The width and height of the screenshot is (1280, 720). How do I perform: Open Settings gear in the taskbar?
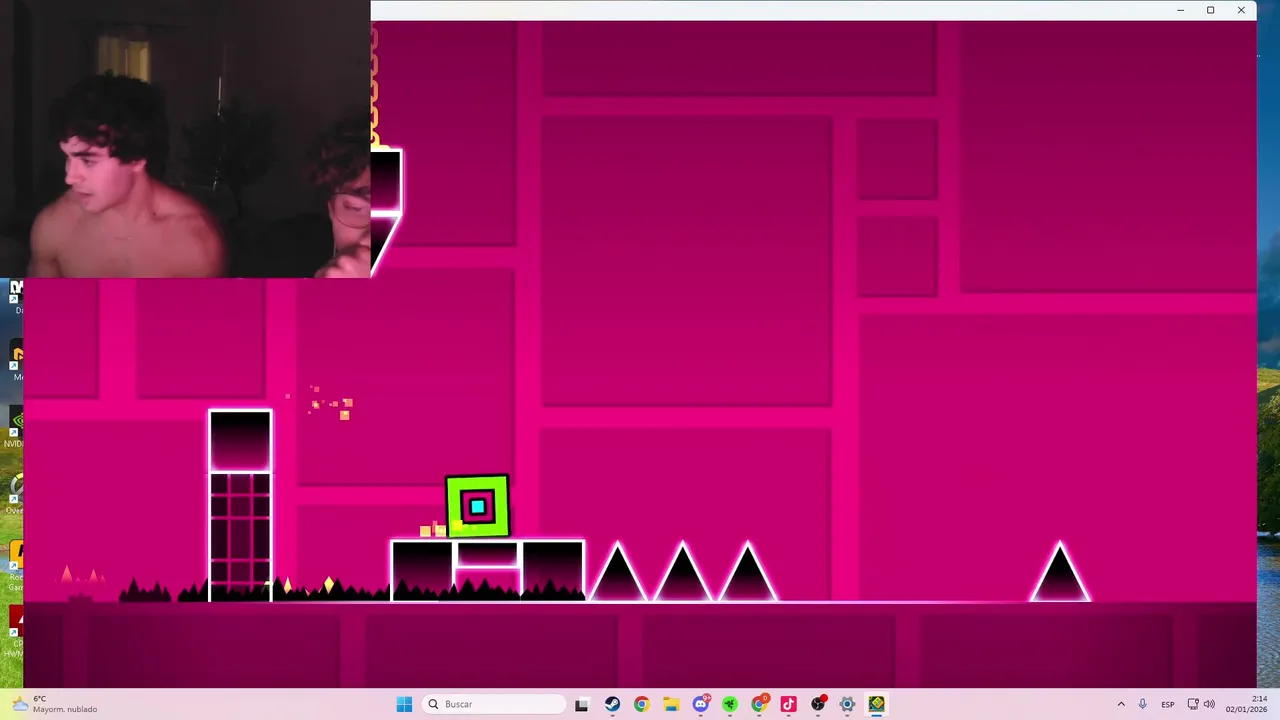point(847,704)
